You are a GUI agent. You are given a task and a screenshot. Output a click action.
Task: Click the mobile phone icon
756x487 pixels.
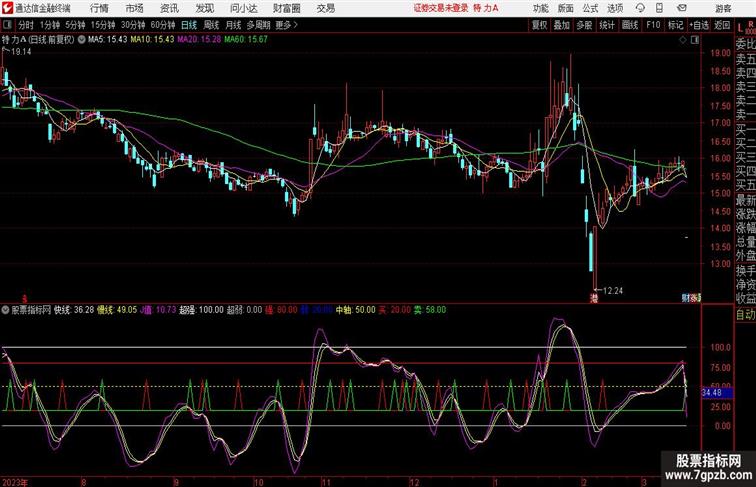tap(660, 8)
